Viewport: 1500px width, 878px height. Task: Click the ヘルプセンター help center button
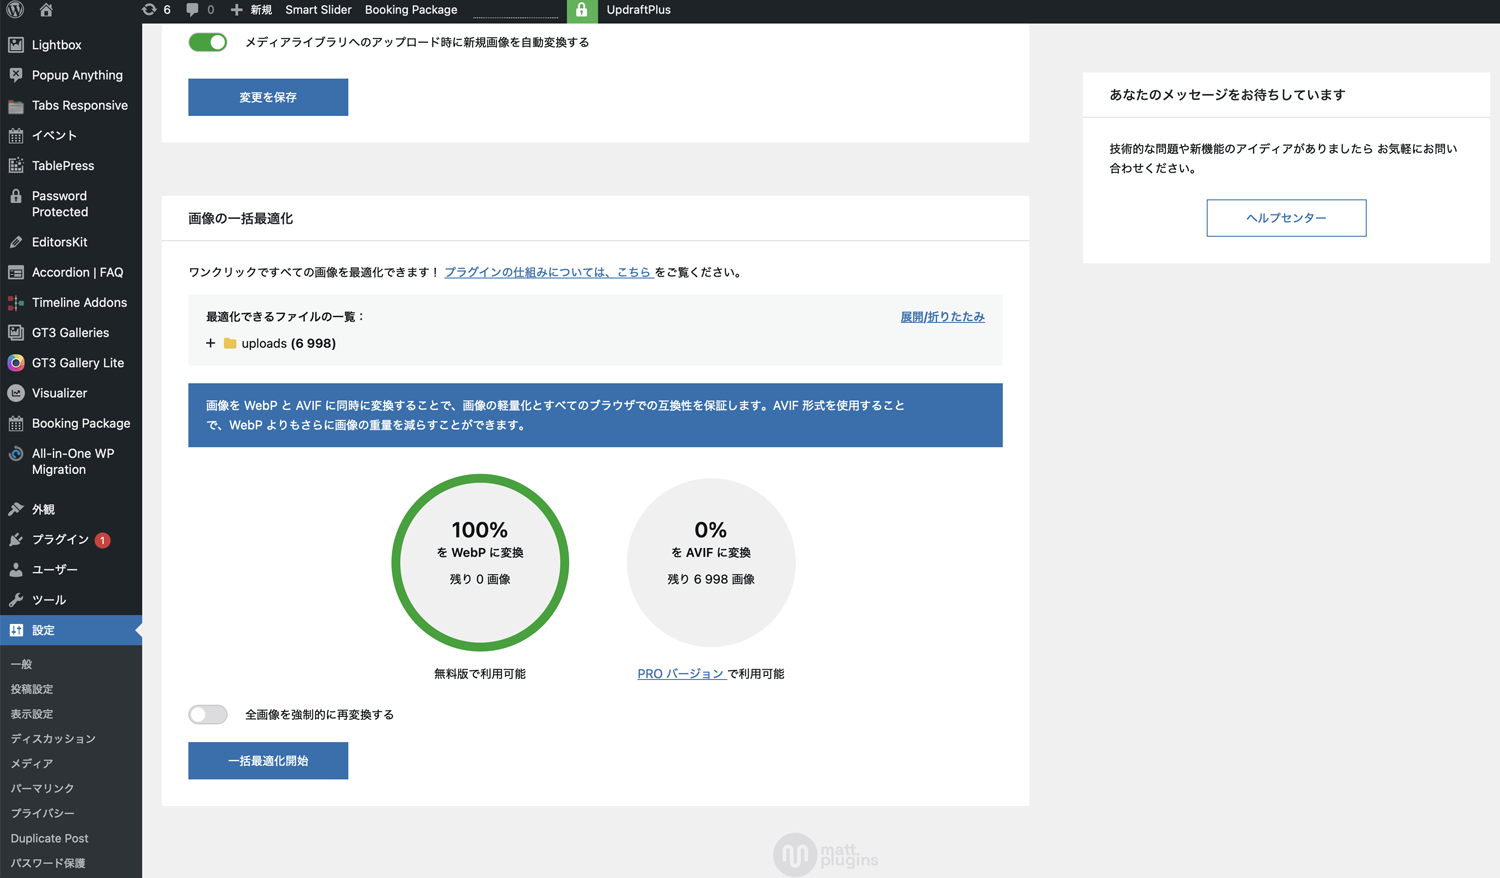tap(1286, 218)
